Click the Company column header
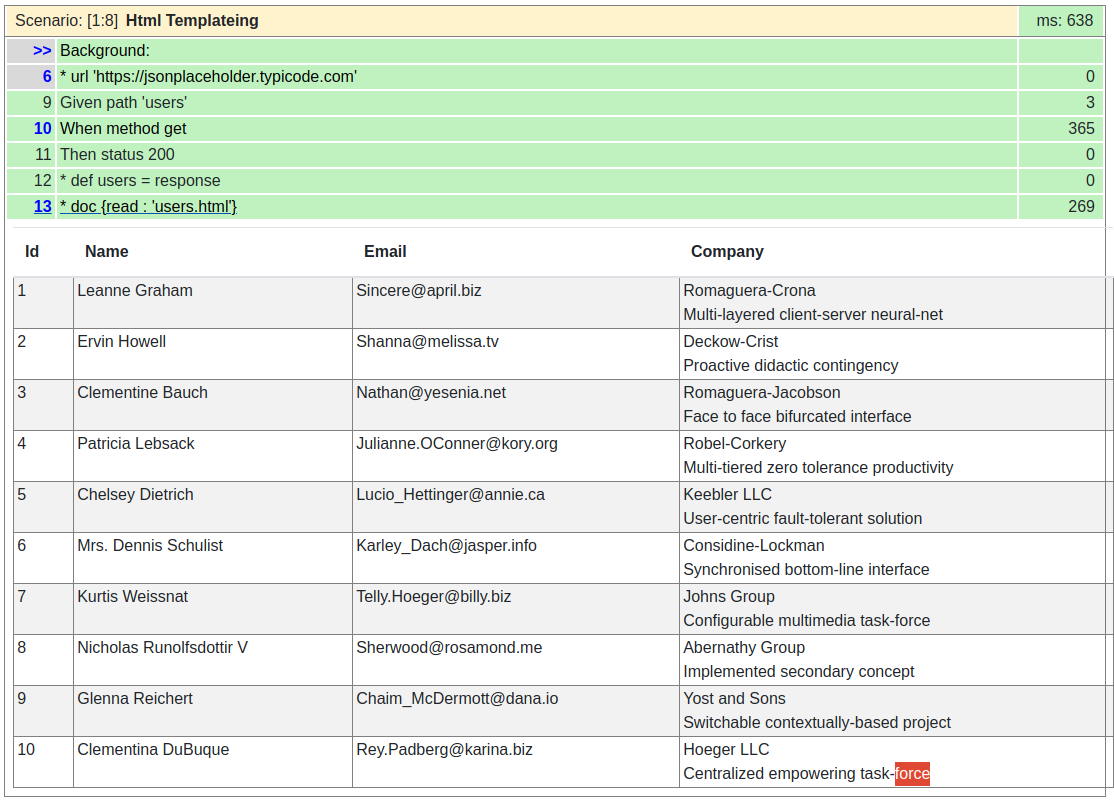The width and height of the screenshot is (1114, 801). tap(727, 251)
